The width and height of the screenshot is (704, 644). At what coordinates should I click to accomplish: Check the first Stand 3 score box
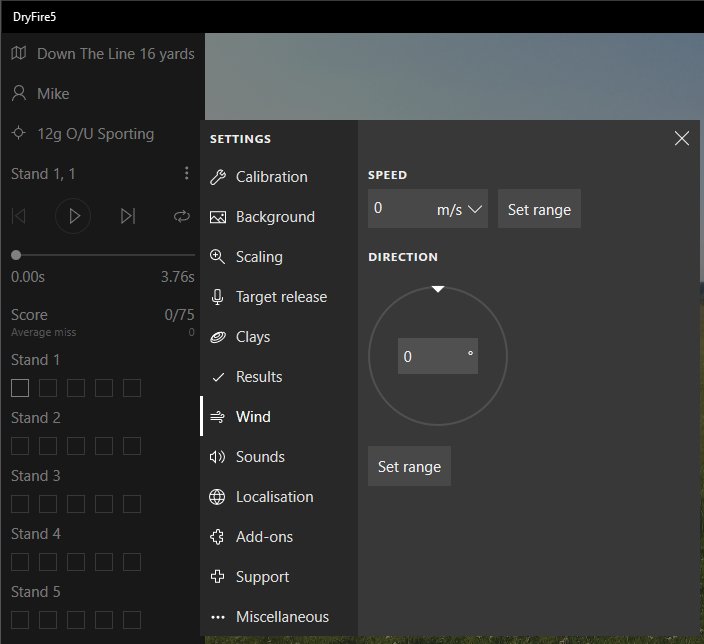pos(20,504)
